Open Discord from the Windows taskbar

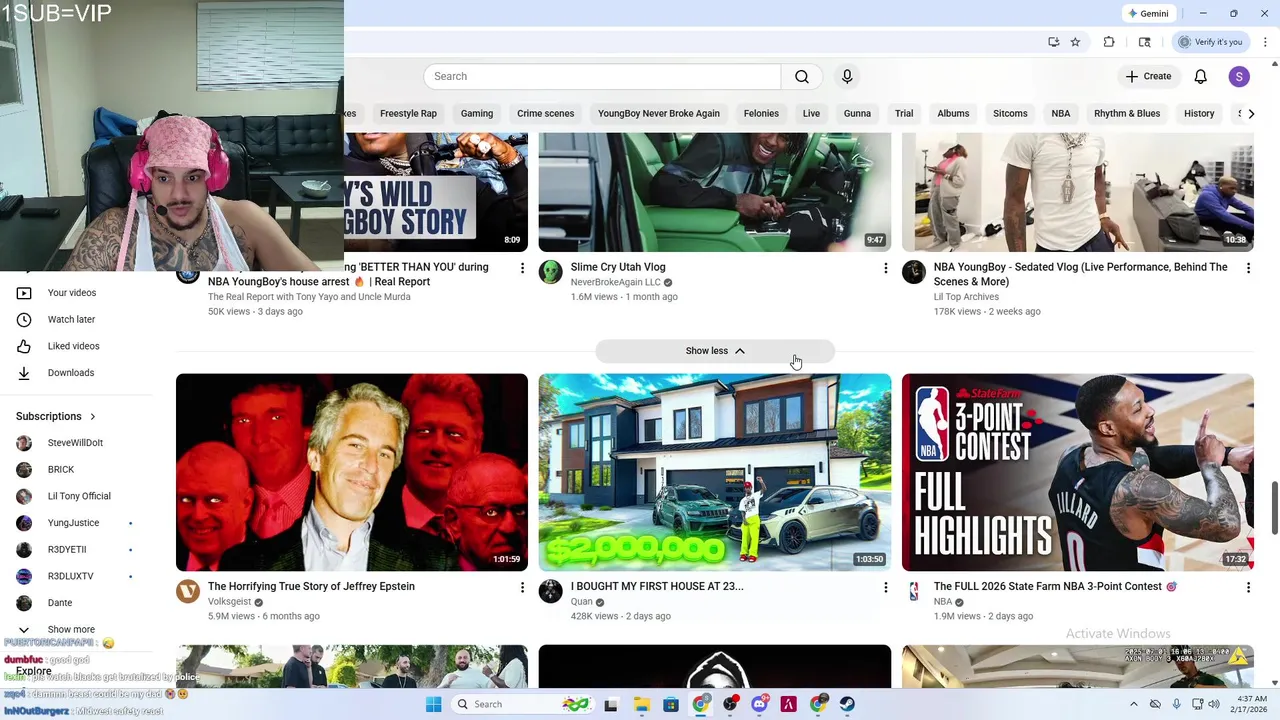[759, 704]
